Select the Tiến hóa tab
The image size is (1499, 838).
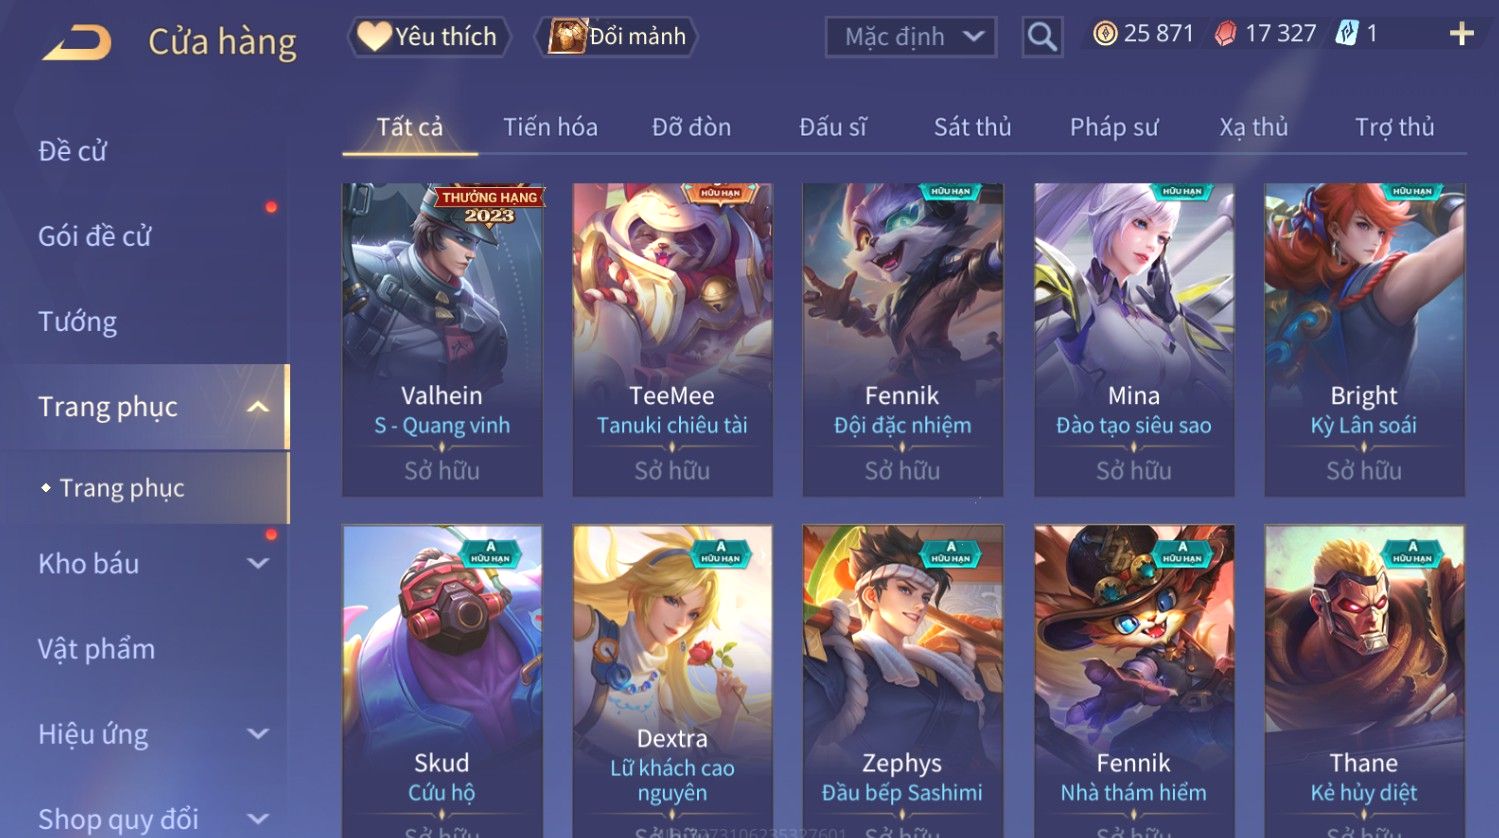coord(550,127)
